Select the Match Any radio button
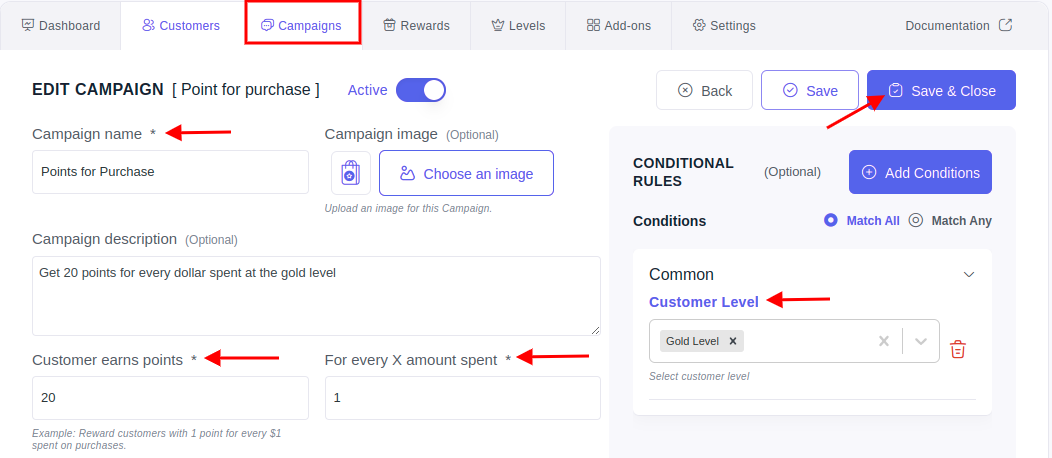Image resolution: width=1052 pixels, height=458 pixels. pos(916,220)
